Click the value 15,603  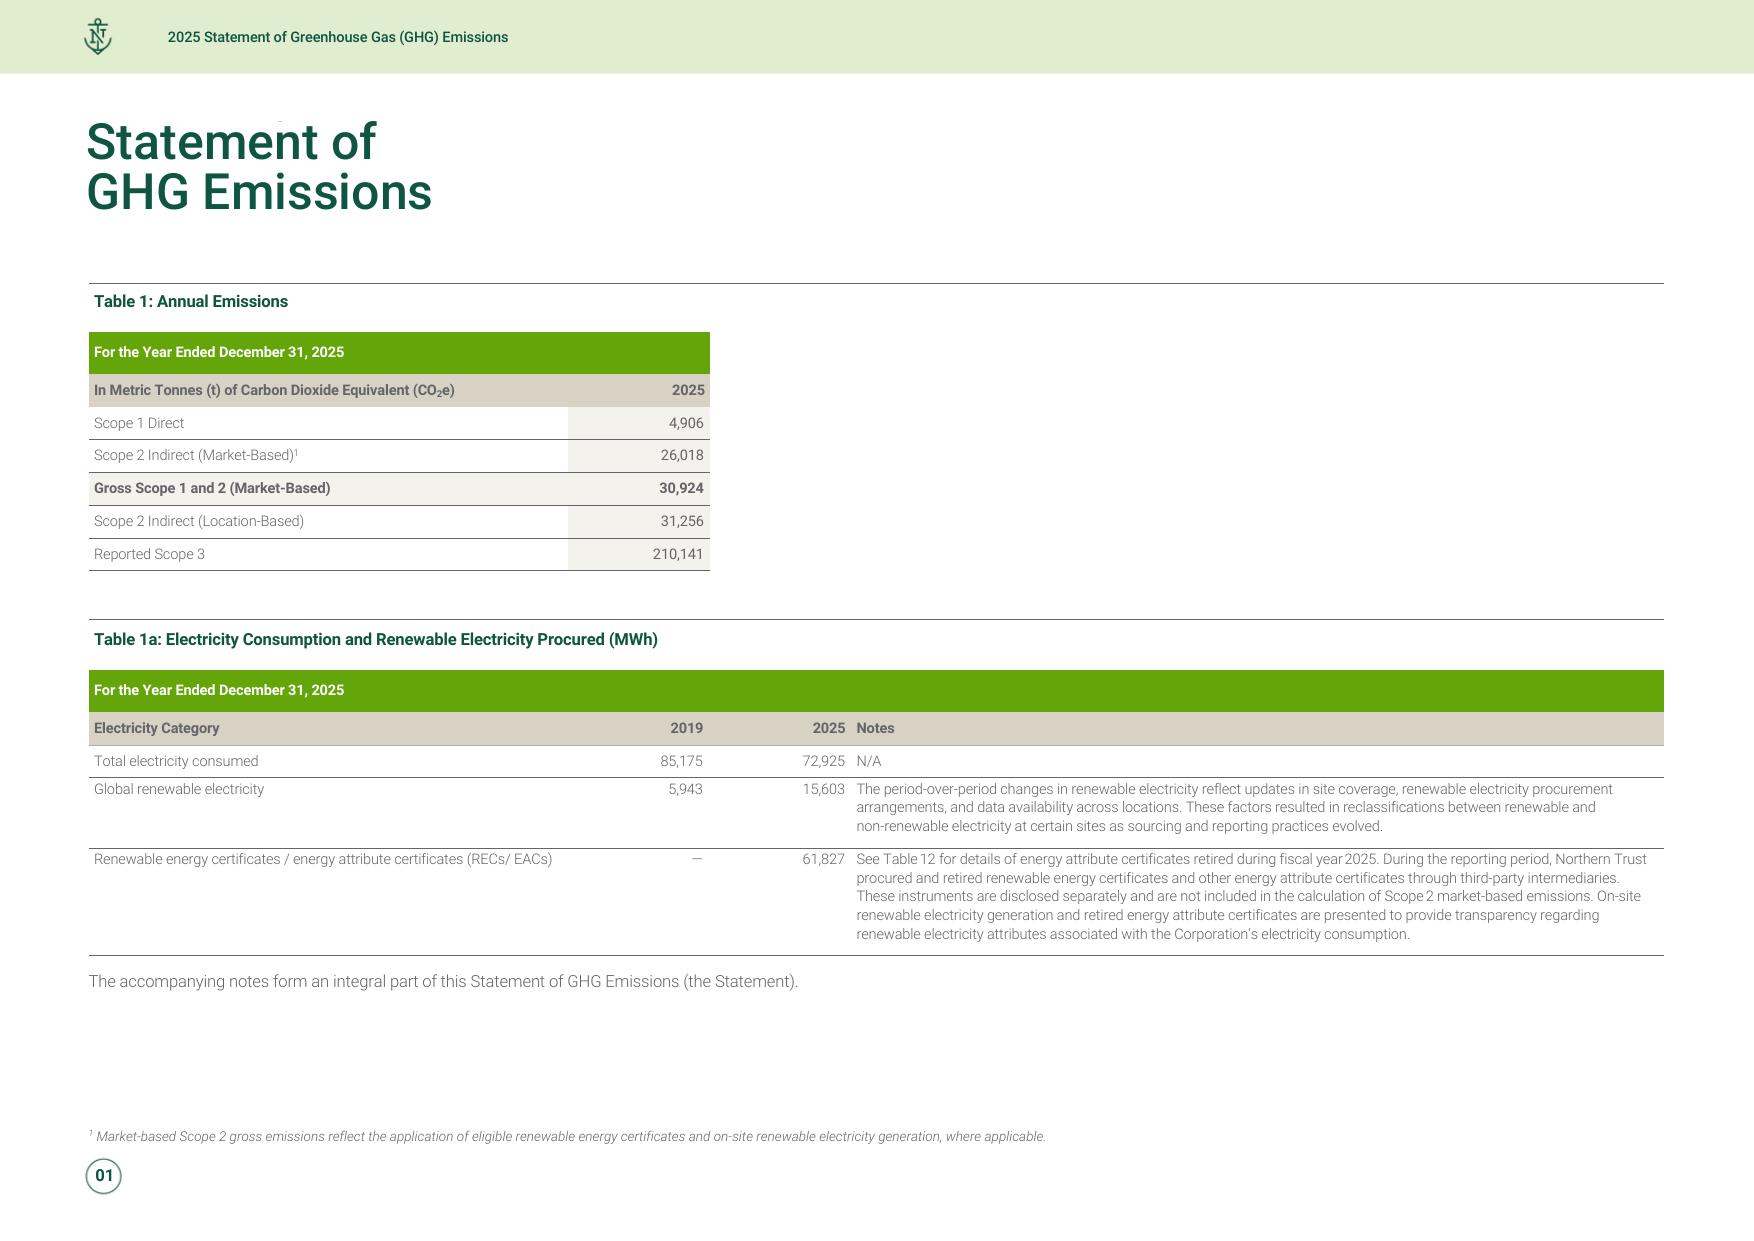823,789
